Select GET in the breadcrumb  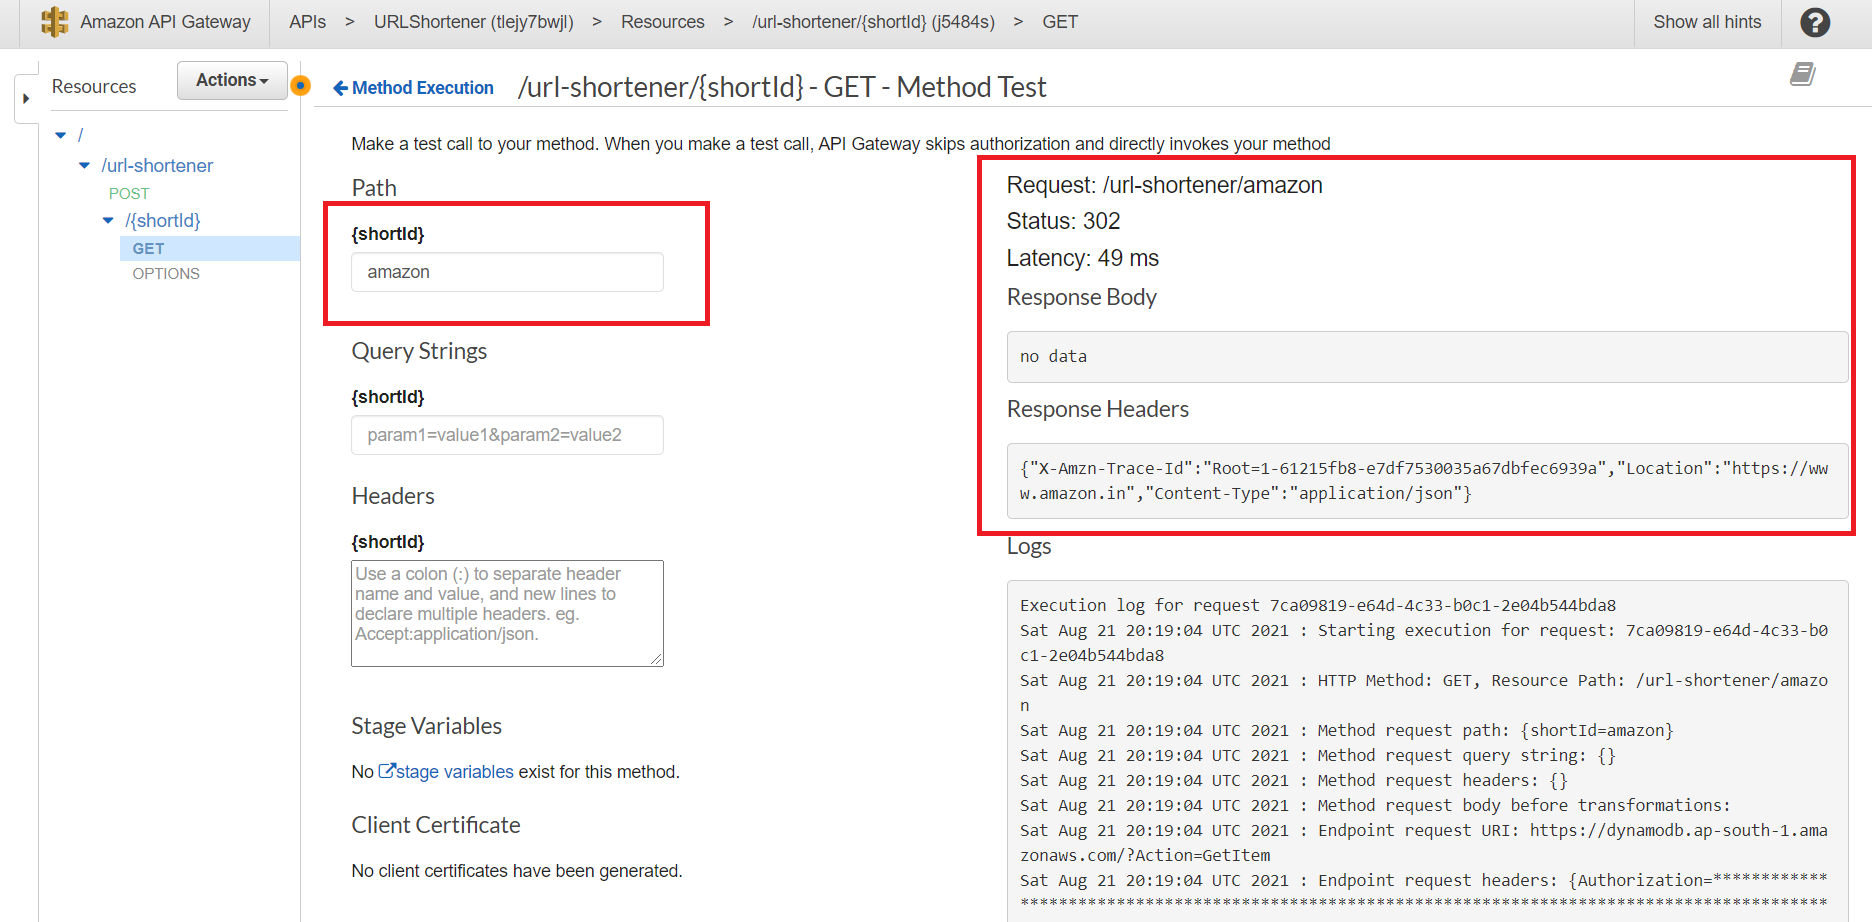[1060, 22]
